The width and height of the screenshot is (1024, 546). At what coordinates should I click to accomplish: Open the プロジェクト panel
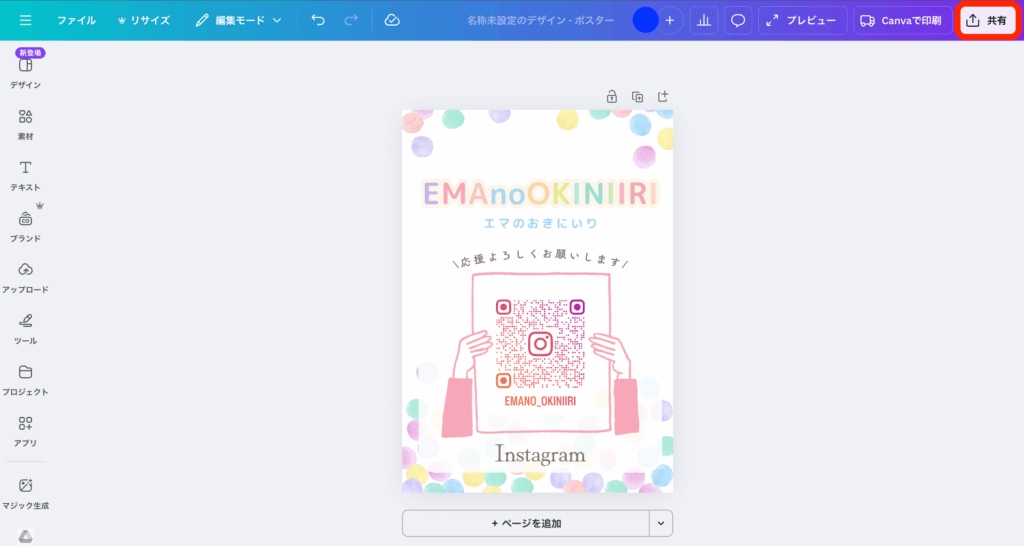[25, 379]
